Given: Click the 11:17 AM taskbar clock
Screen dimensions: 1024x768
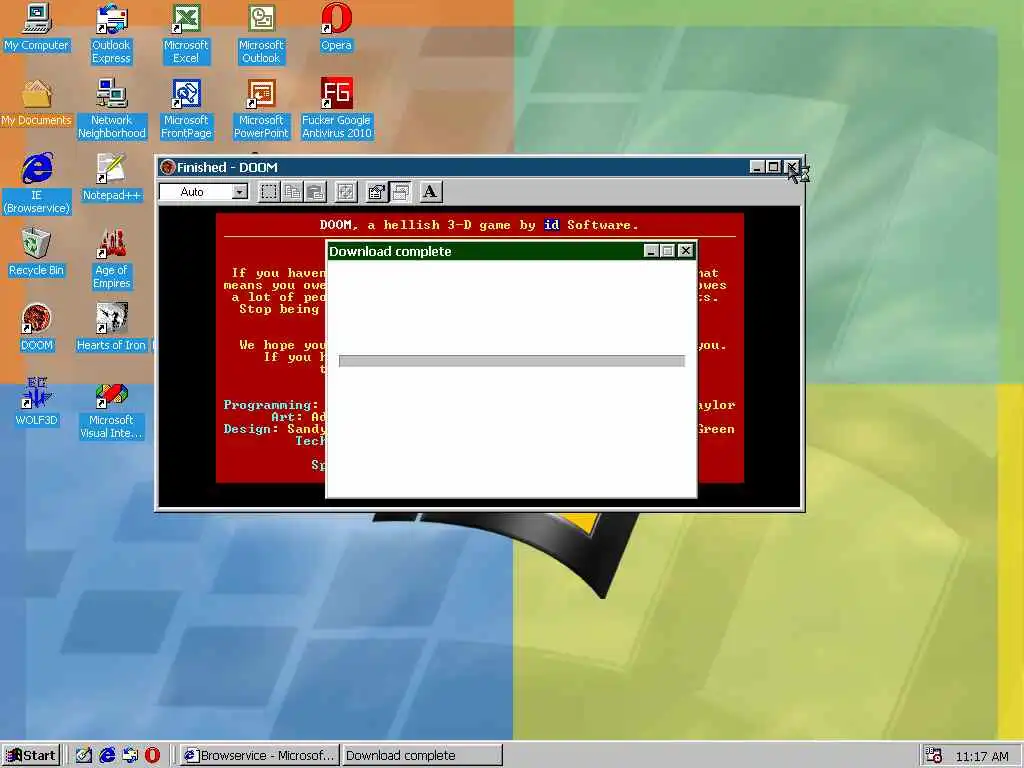Looking at the screenshot, I should click(982, 756).
